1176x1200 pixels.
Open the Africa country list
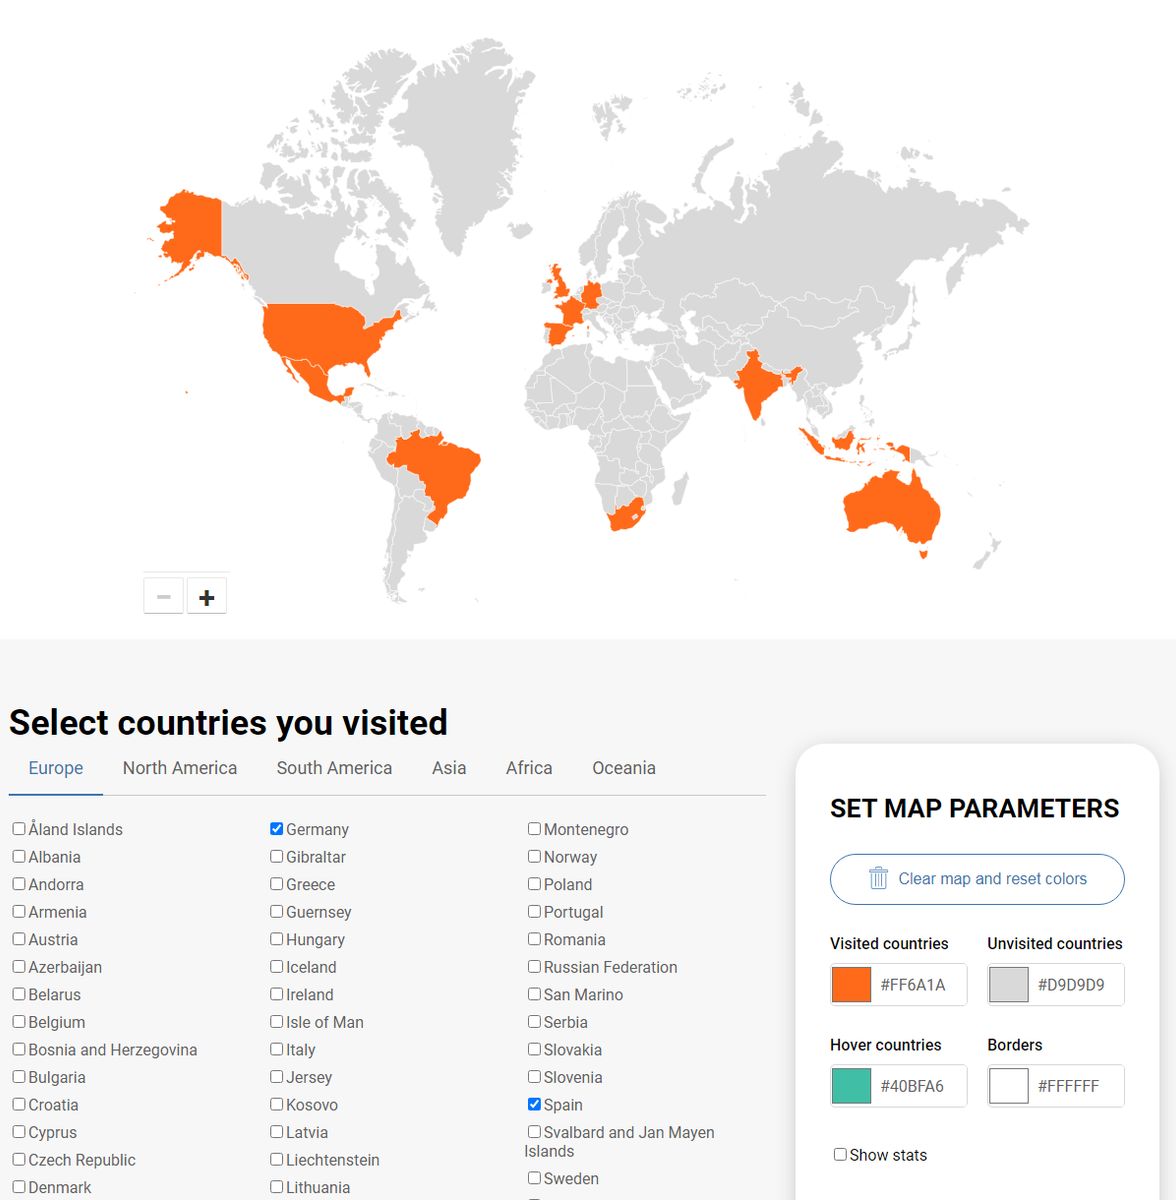click(x=528, y=767)
